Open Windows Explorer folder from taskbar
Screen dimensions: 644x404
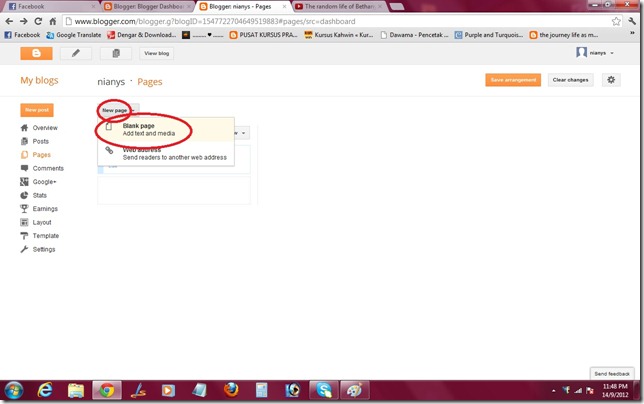point(76,390)
